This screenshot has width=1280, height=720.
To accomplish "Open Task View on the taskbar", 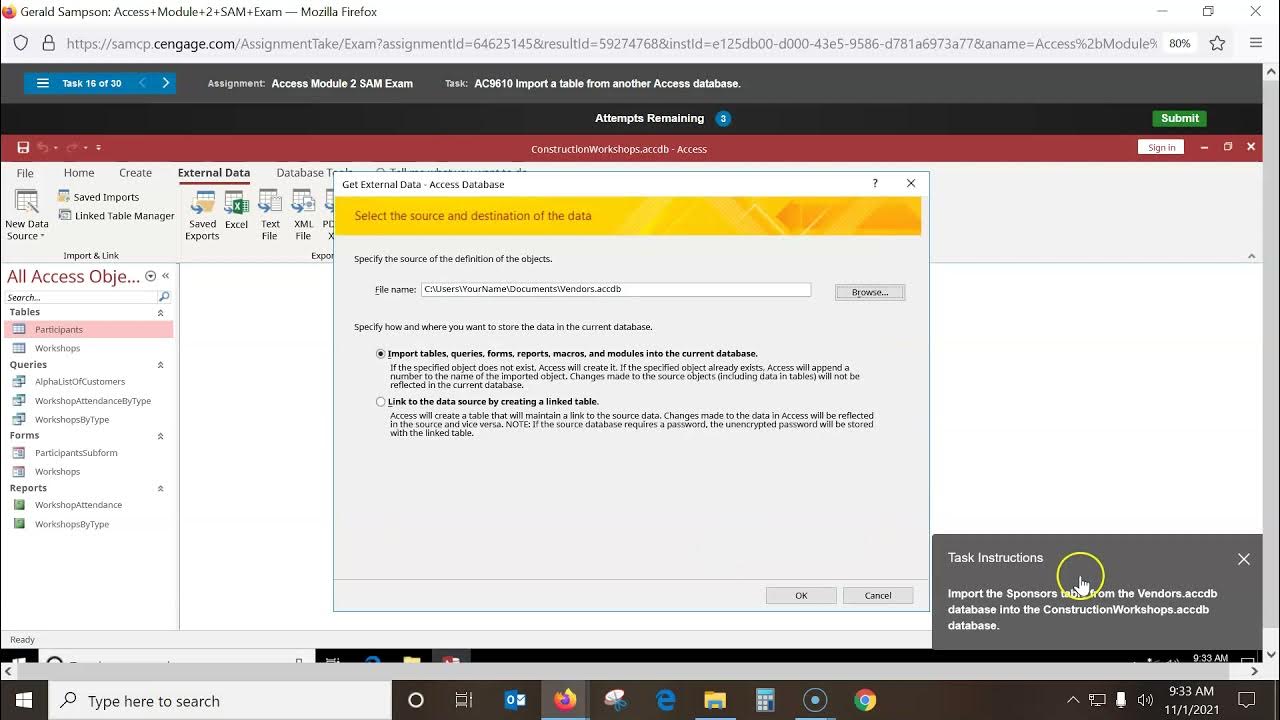I will tap(464, 700).
